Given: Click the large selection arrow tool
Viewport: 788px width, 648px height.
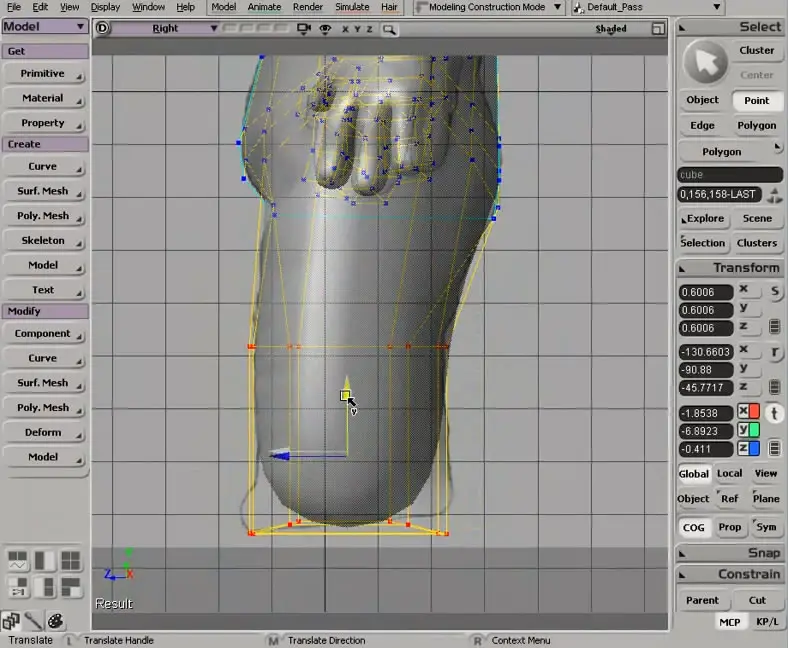Looking at the screenshot, I should (x=705, y=62).
